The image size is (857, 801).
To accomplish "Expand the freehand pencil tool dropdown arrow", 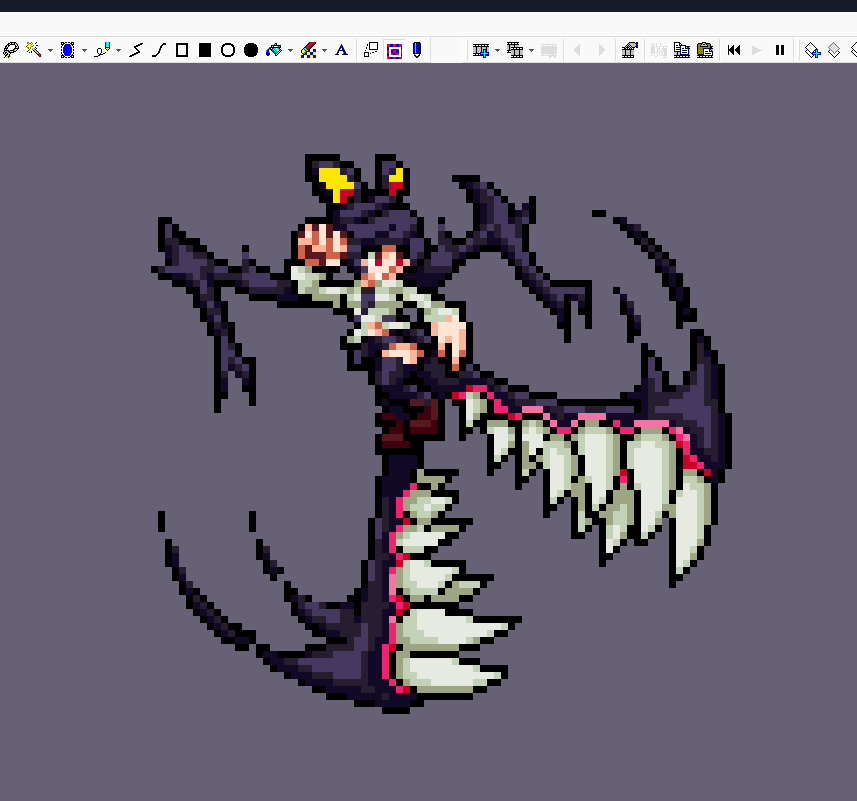I will coord(118,51).
